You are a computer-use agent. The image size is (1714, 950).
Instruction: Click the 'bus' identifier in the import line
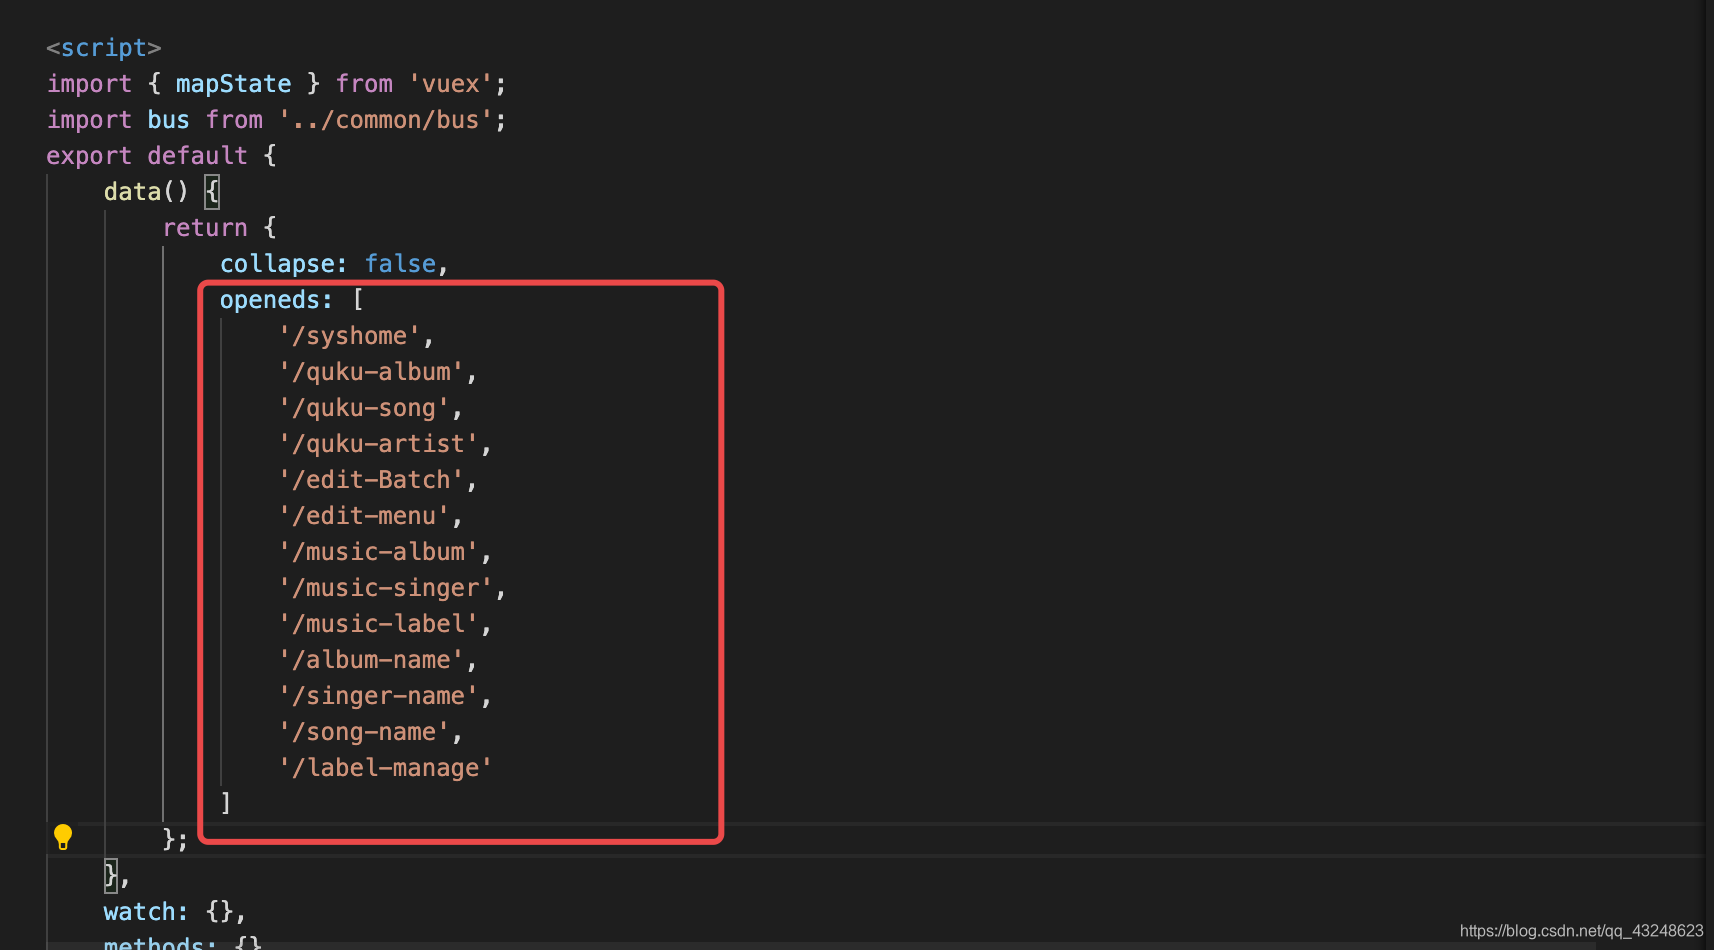[168, 120]
